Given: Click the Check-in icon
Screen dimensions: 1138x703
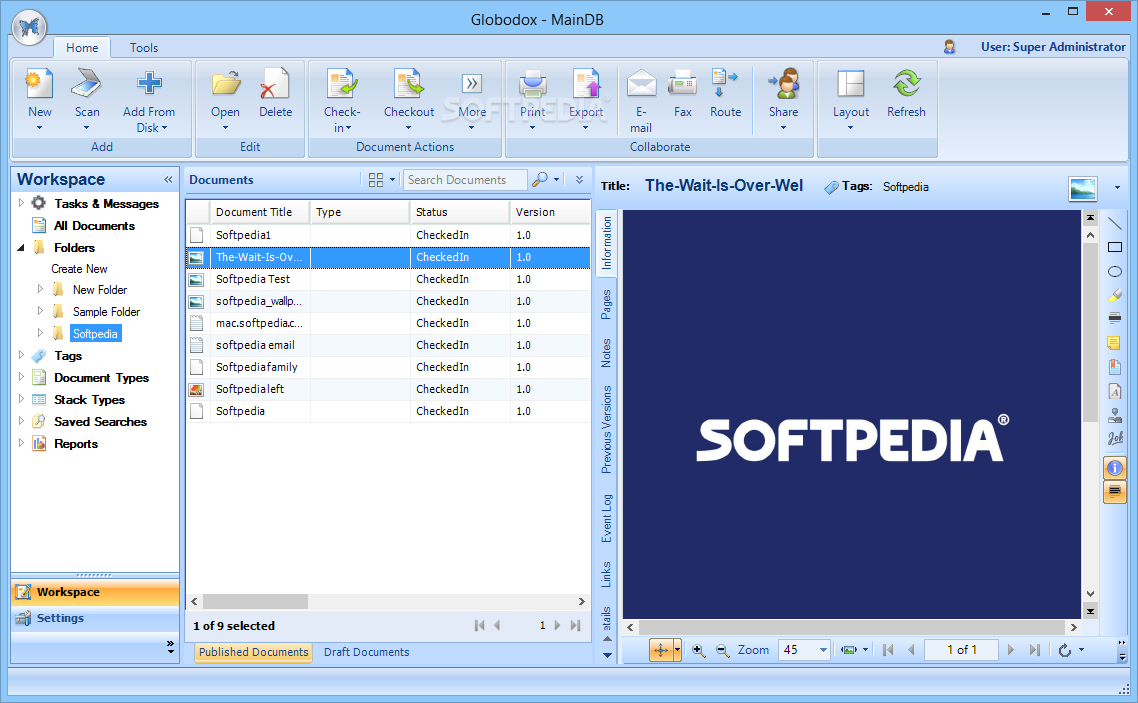Looking at the screenshot, I should coord(341,84).
